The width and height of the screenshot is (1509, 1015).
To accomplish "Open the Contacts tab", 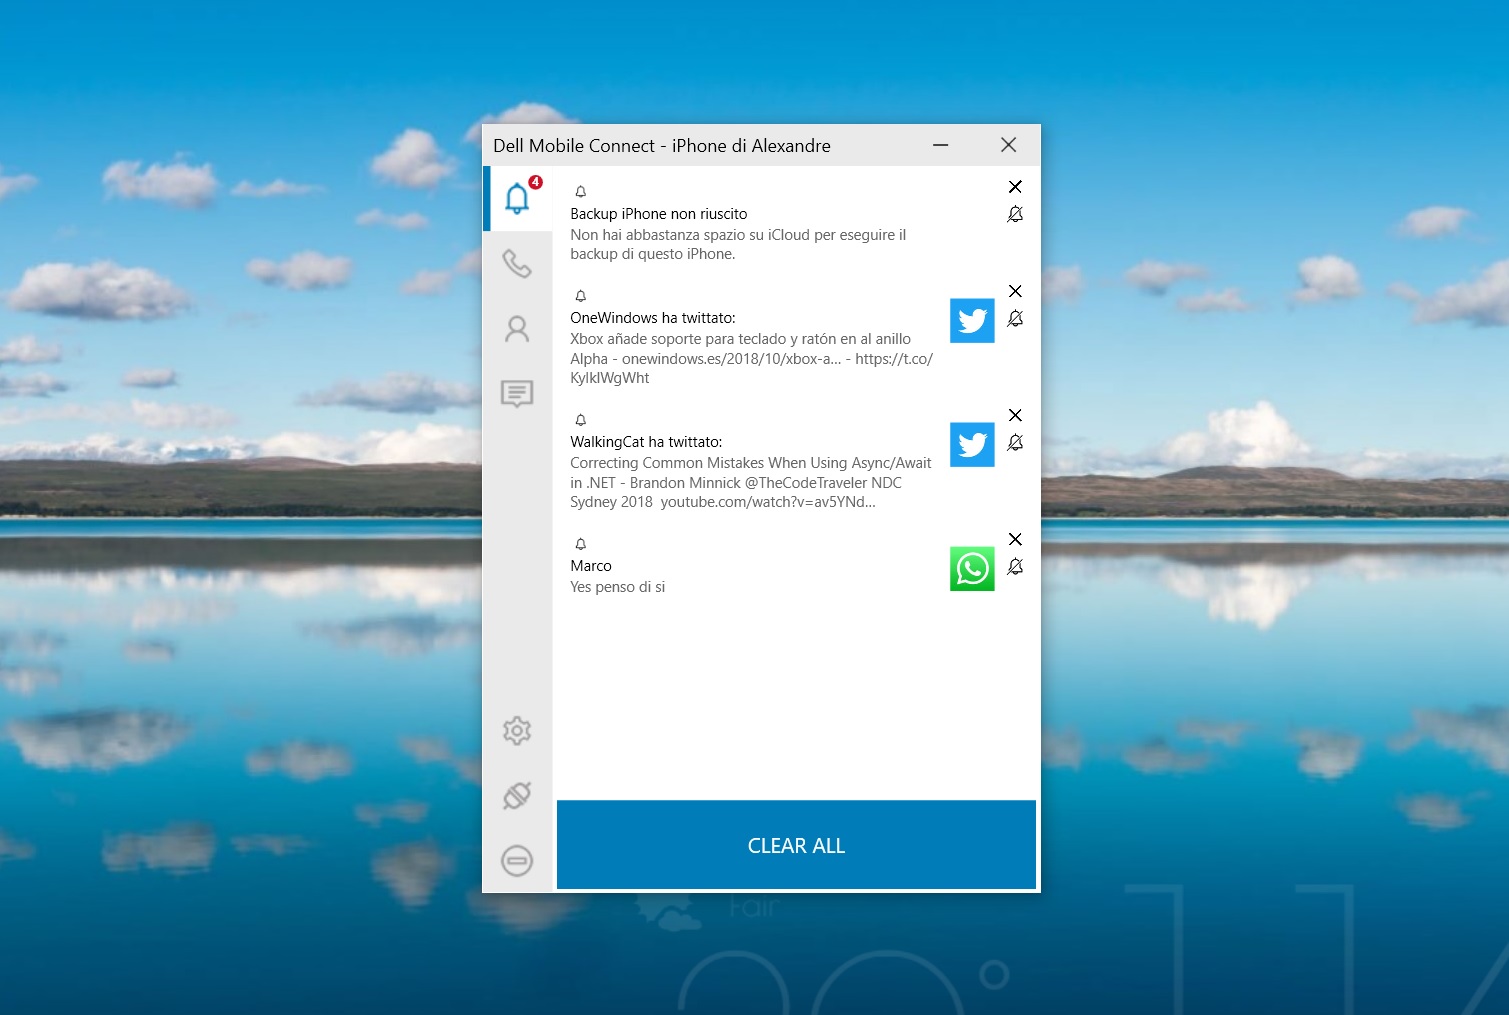I will point(517,329).
